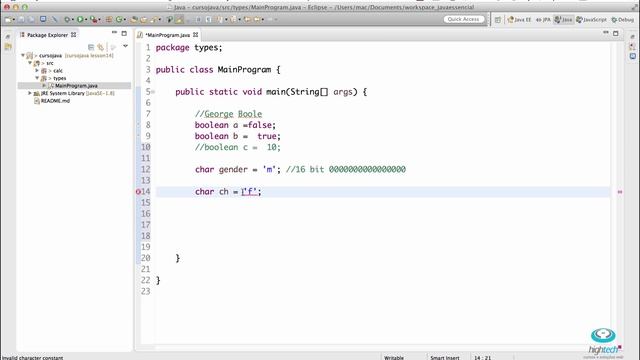Screen dimensions: 640x360
Task: Click the Run Last Tool red-briefcase icon
Action: click(x=93, y=20)
